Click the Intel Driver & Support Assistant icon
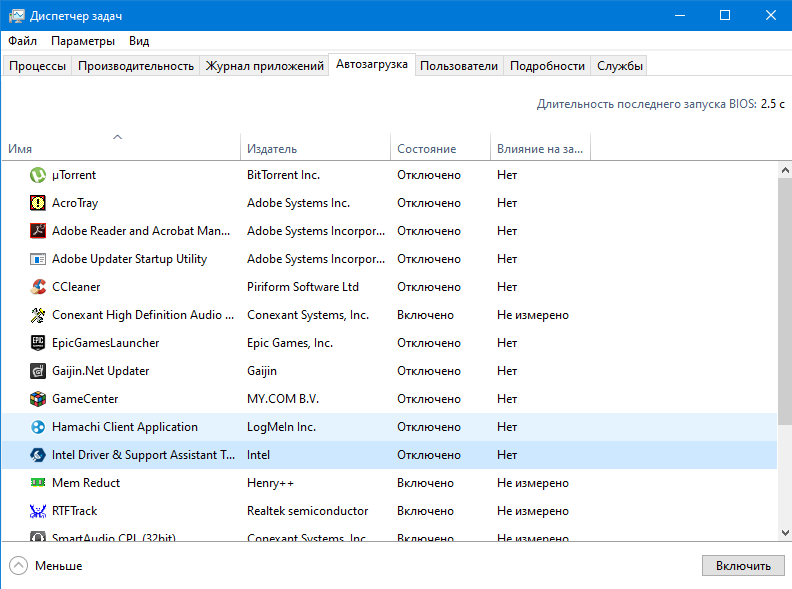This screenshot has width=792, height=589. (x=38, y=455)
